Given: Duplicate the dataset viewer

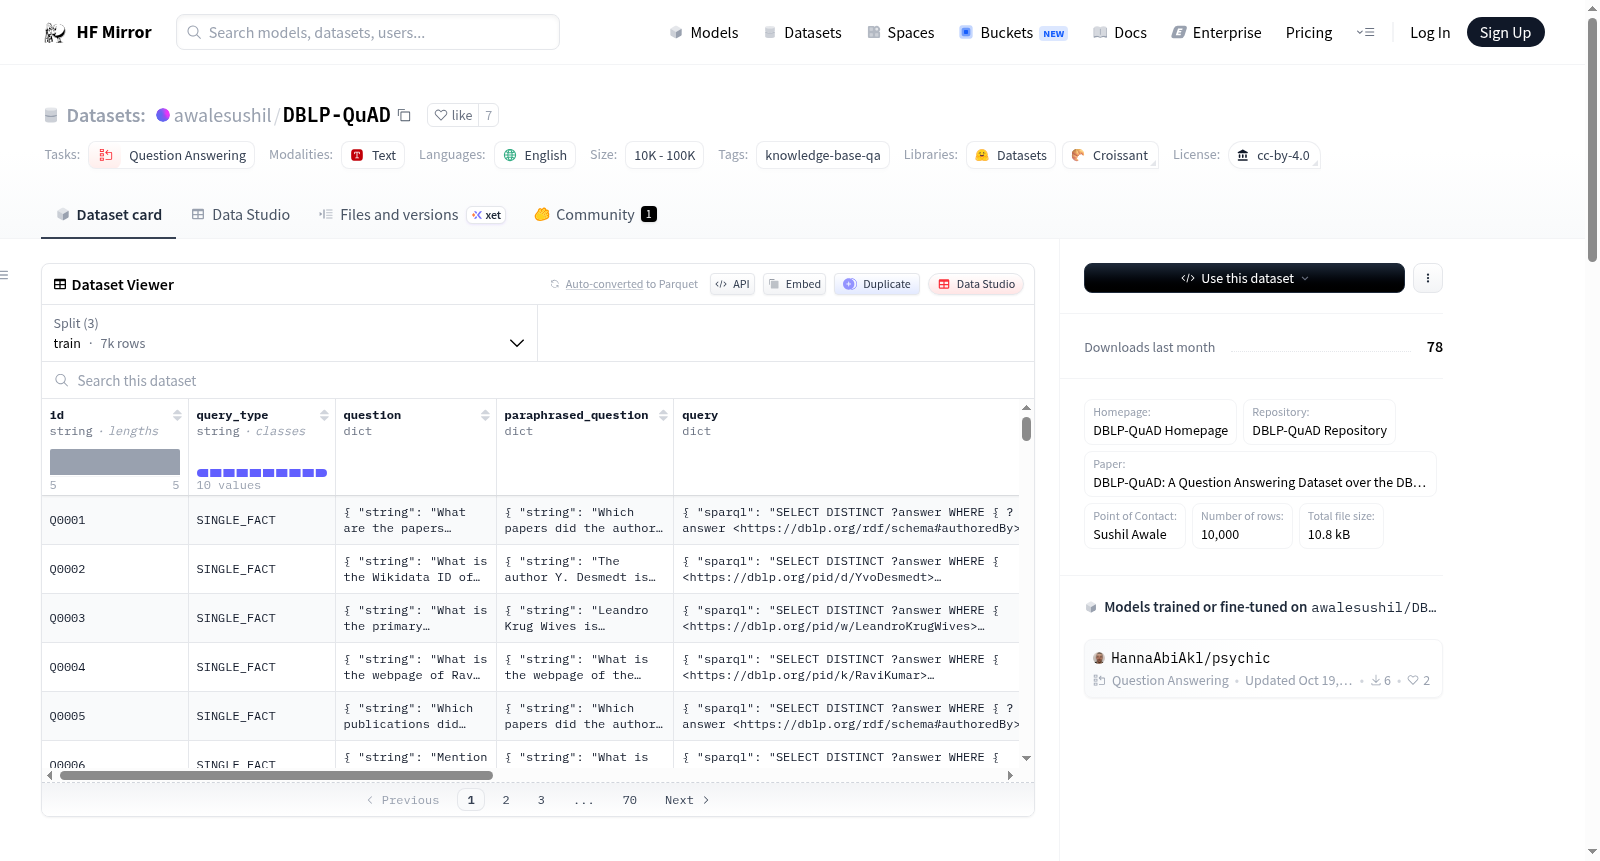Looking at the screenshot, I should tap(877, 284).
